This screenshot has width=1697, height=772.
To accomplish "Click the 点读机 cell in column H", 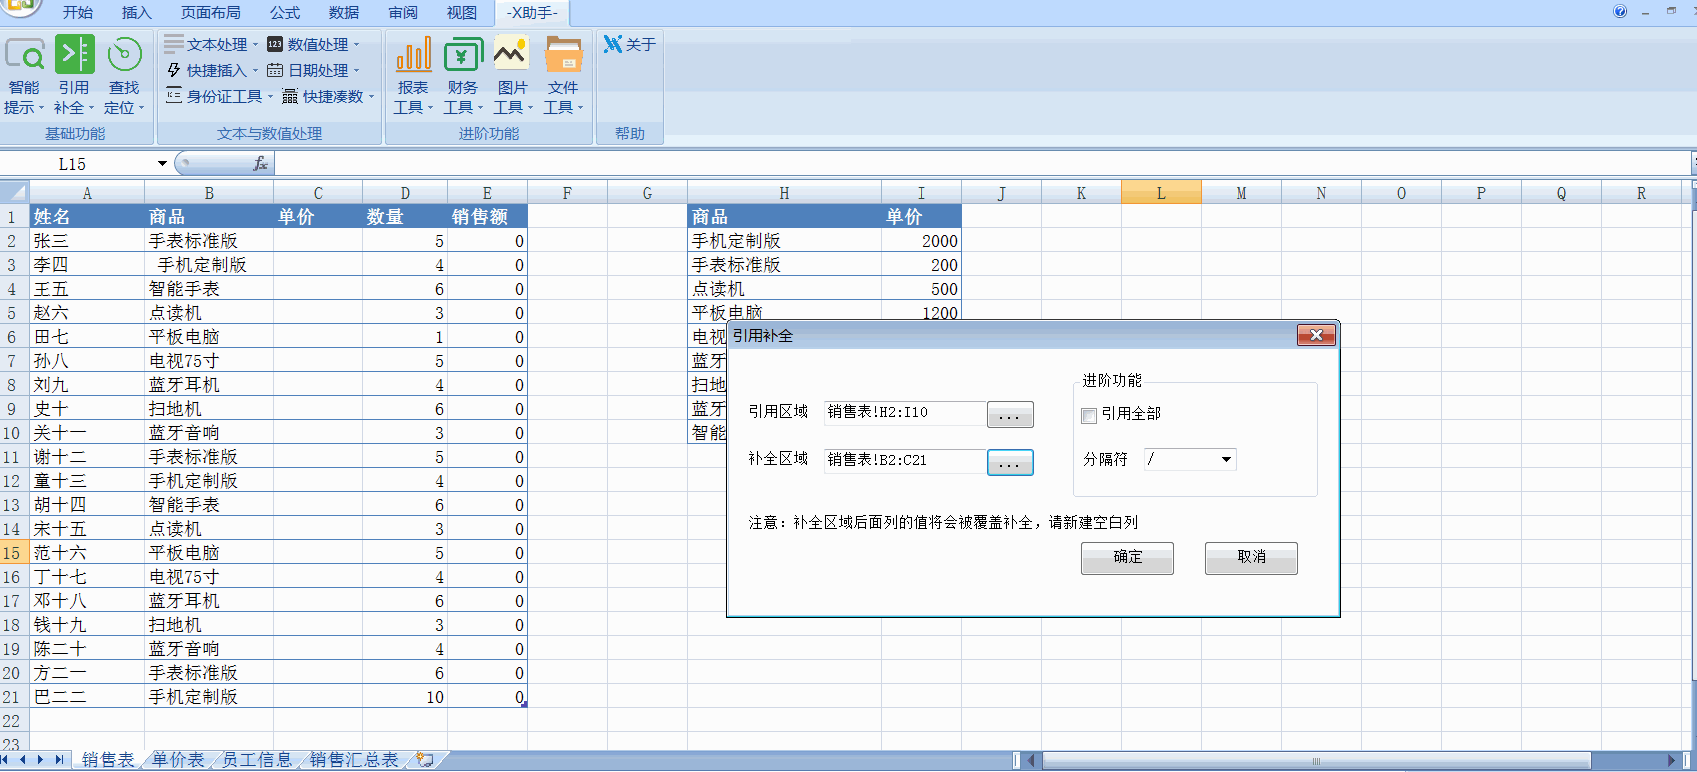I will [x=784, y=289].
